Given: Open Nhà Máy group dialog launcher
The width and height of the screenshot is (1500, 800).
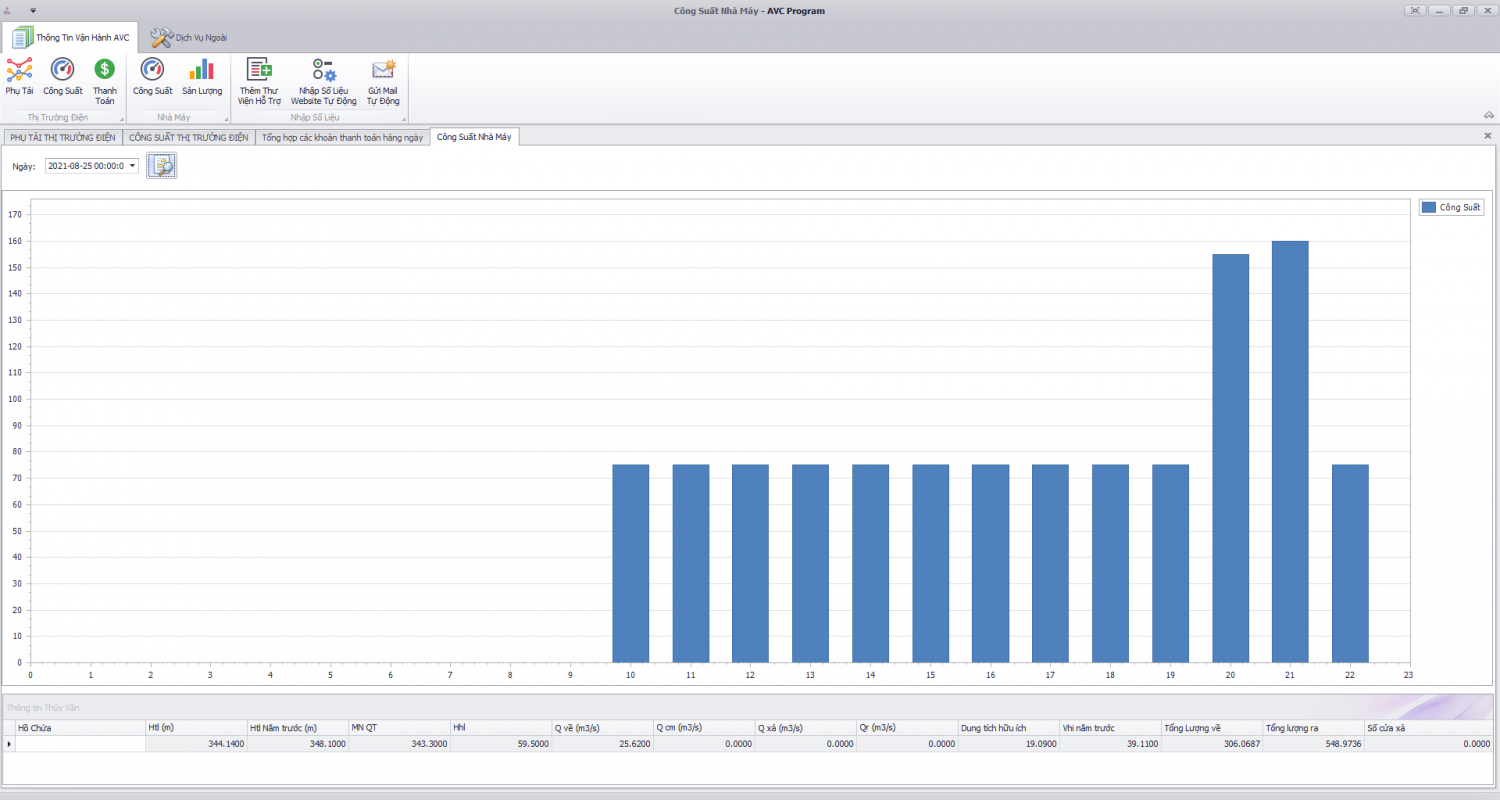Looking at the screenshot, I should pos(226,118).
